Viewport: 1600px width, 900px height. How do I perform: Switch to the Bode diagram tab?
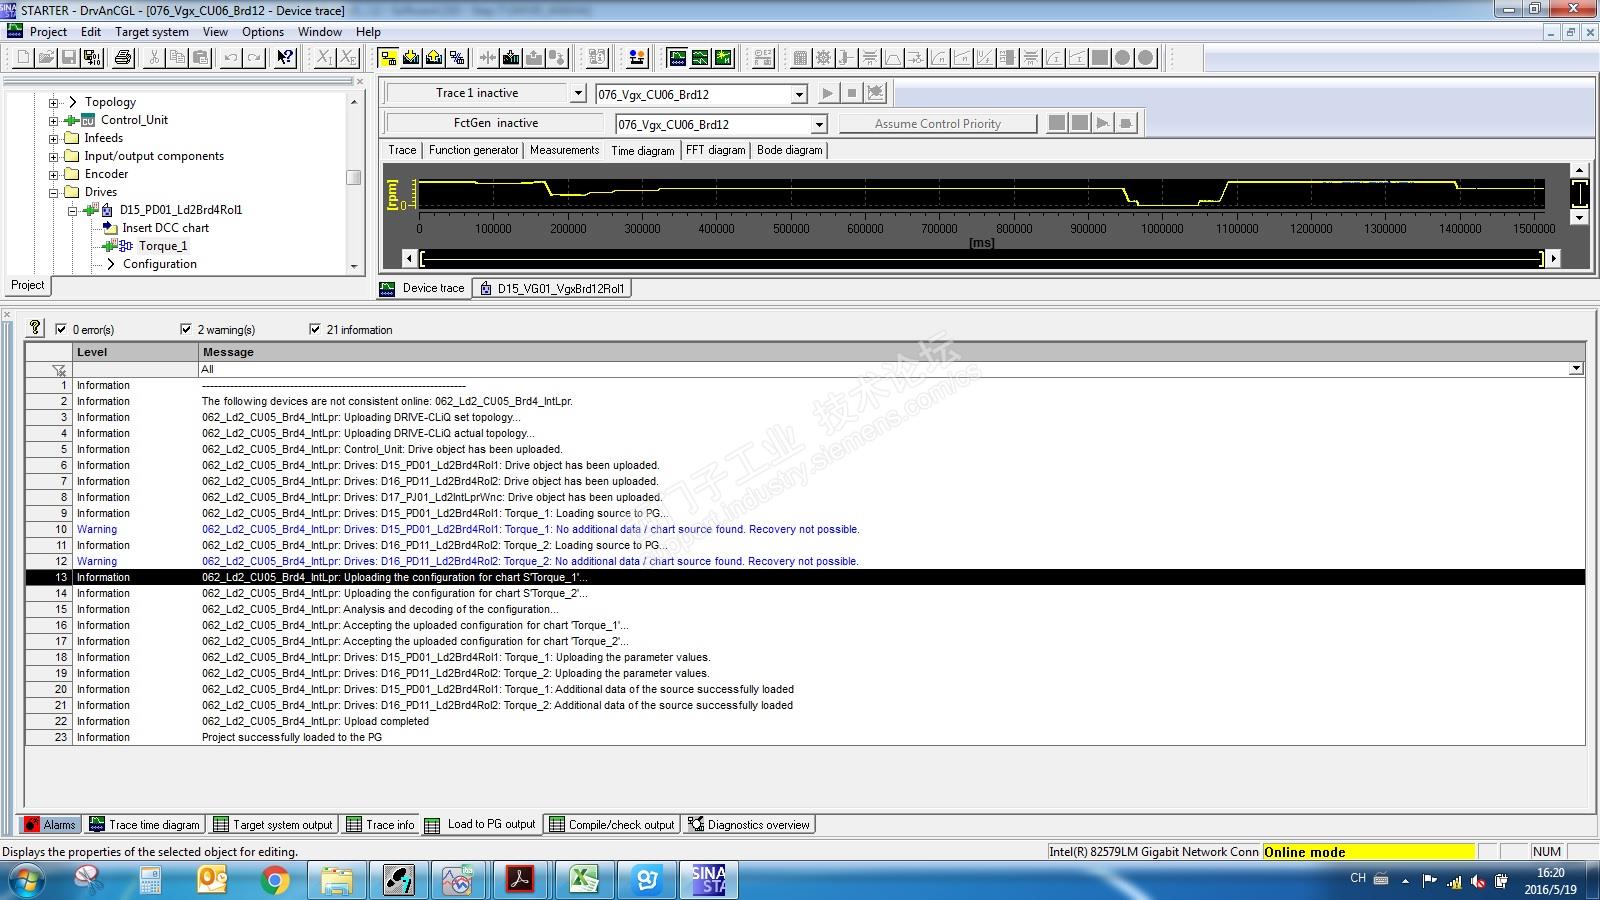point(790,150)
